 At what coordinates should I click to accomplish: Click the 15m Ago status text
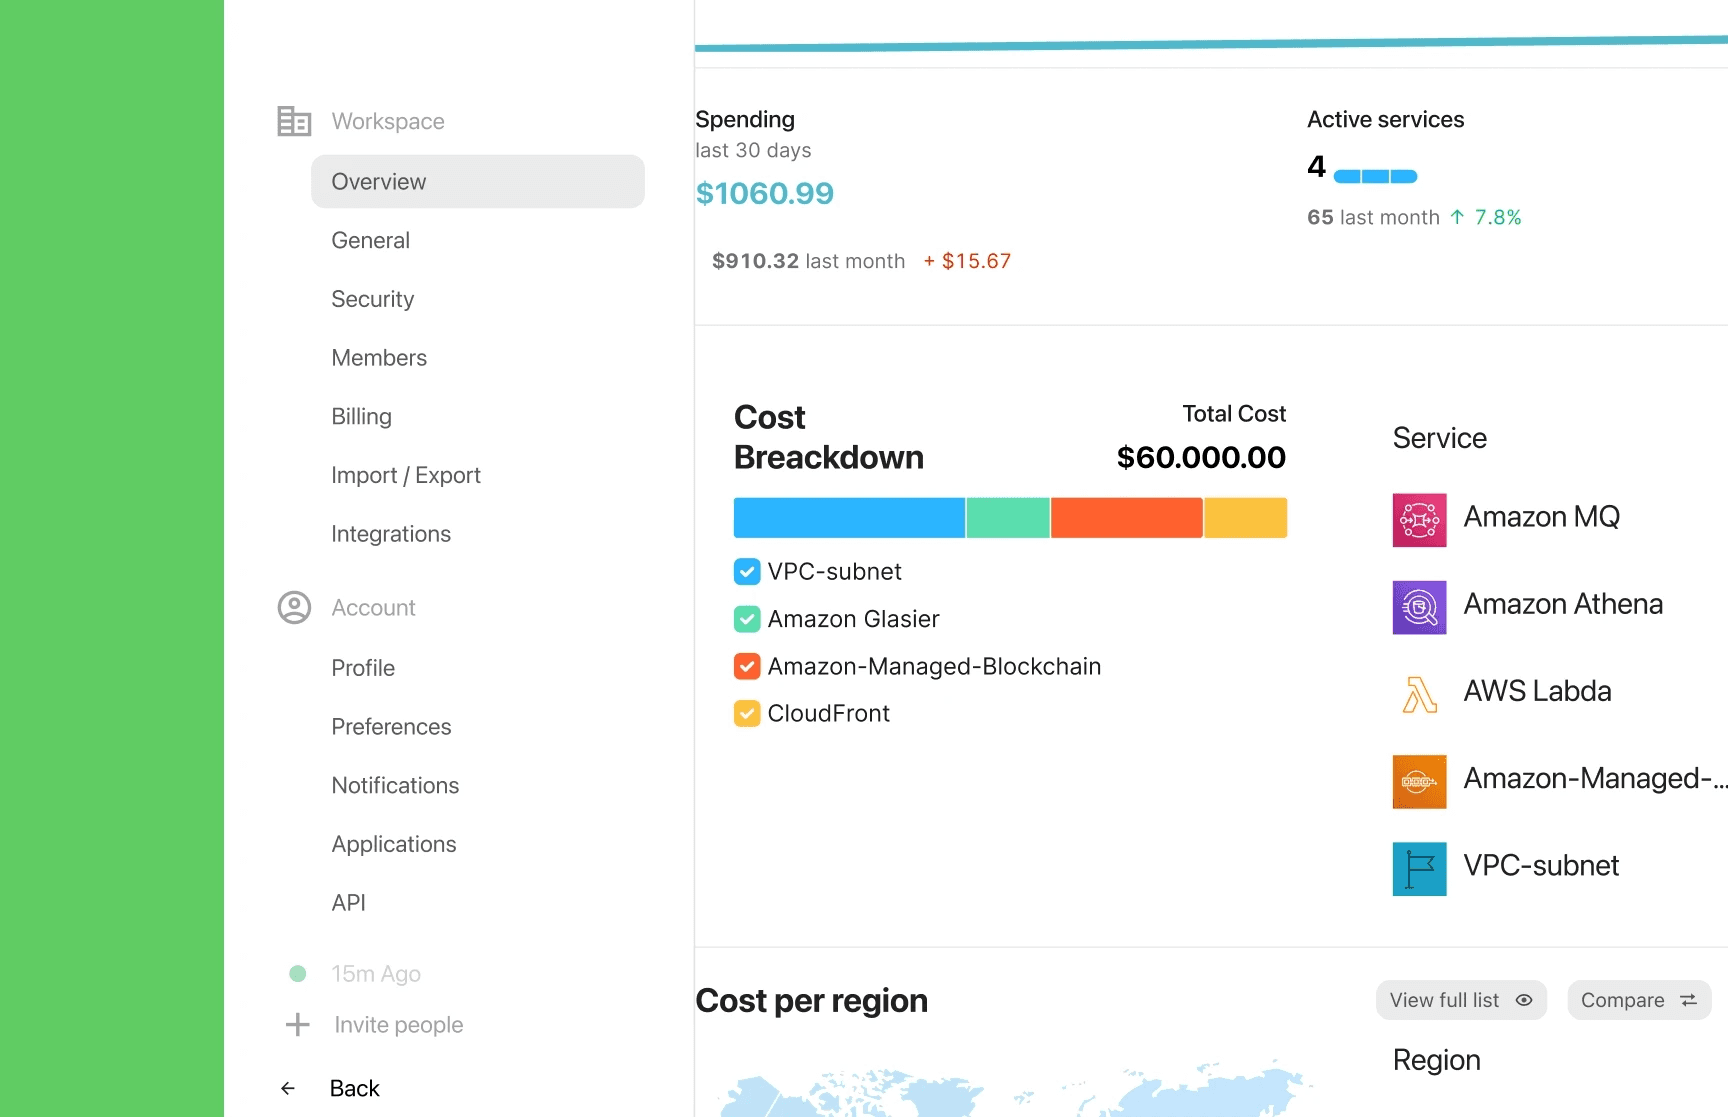pyautogui.click(x=376, y=974)
